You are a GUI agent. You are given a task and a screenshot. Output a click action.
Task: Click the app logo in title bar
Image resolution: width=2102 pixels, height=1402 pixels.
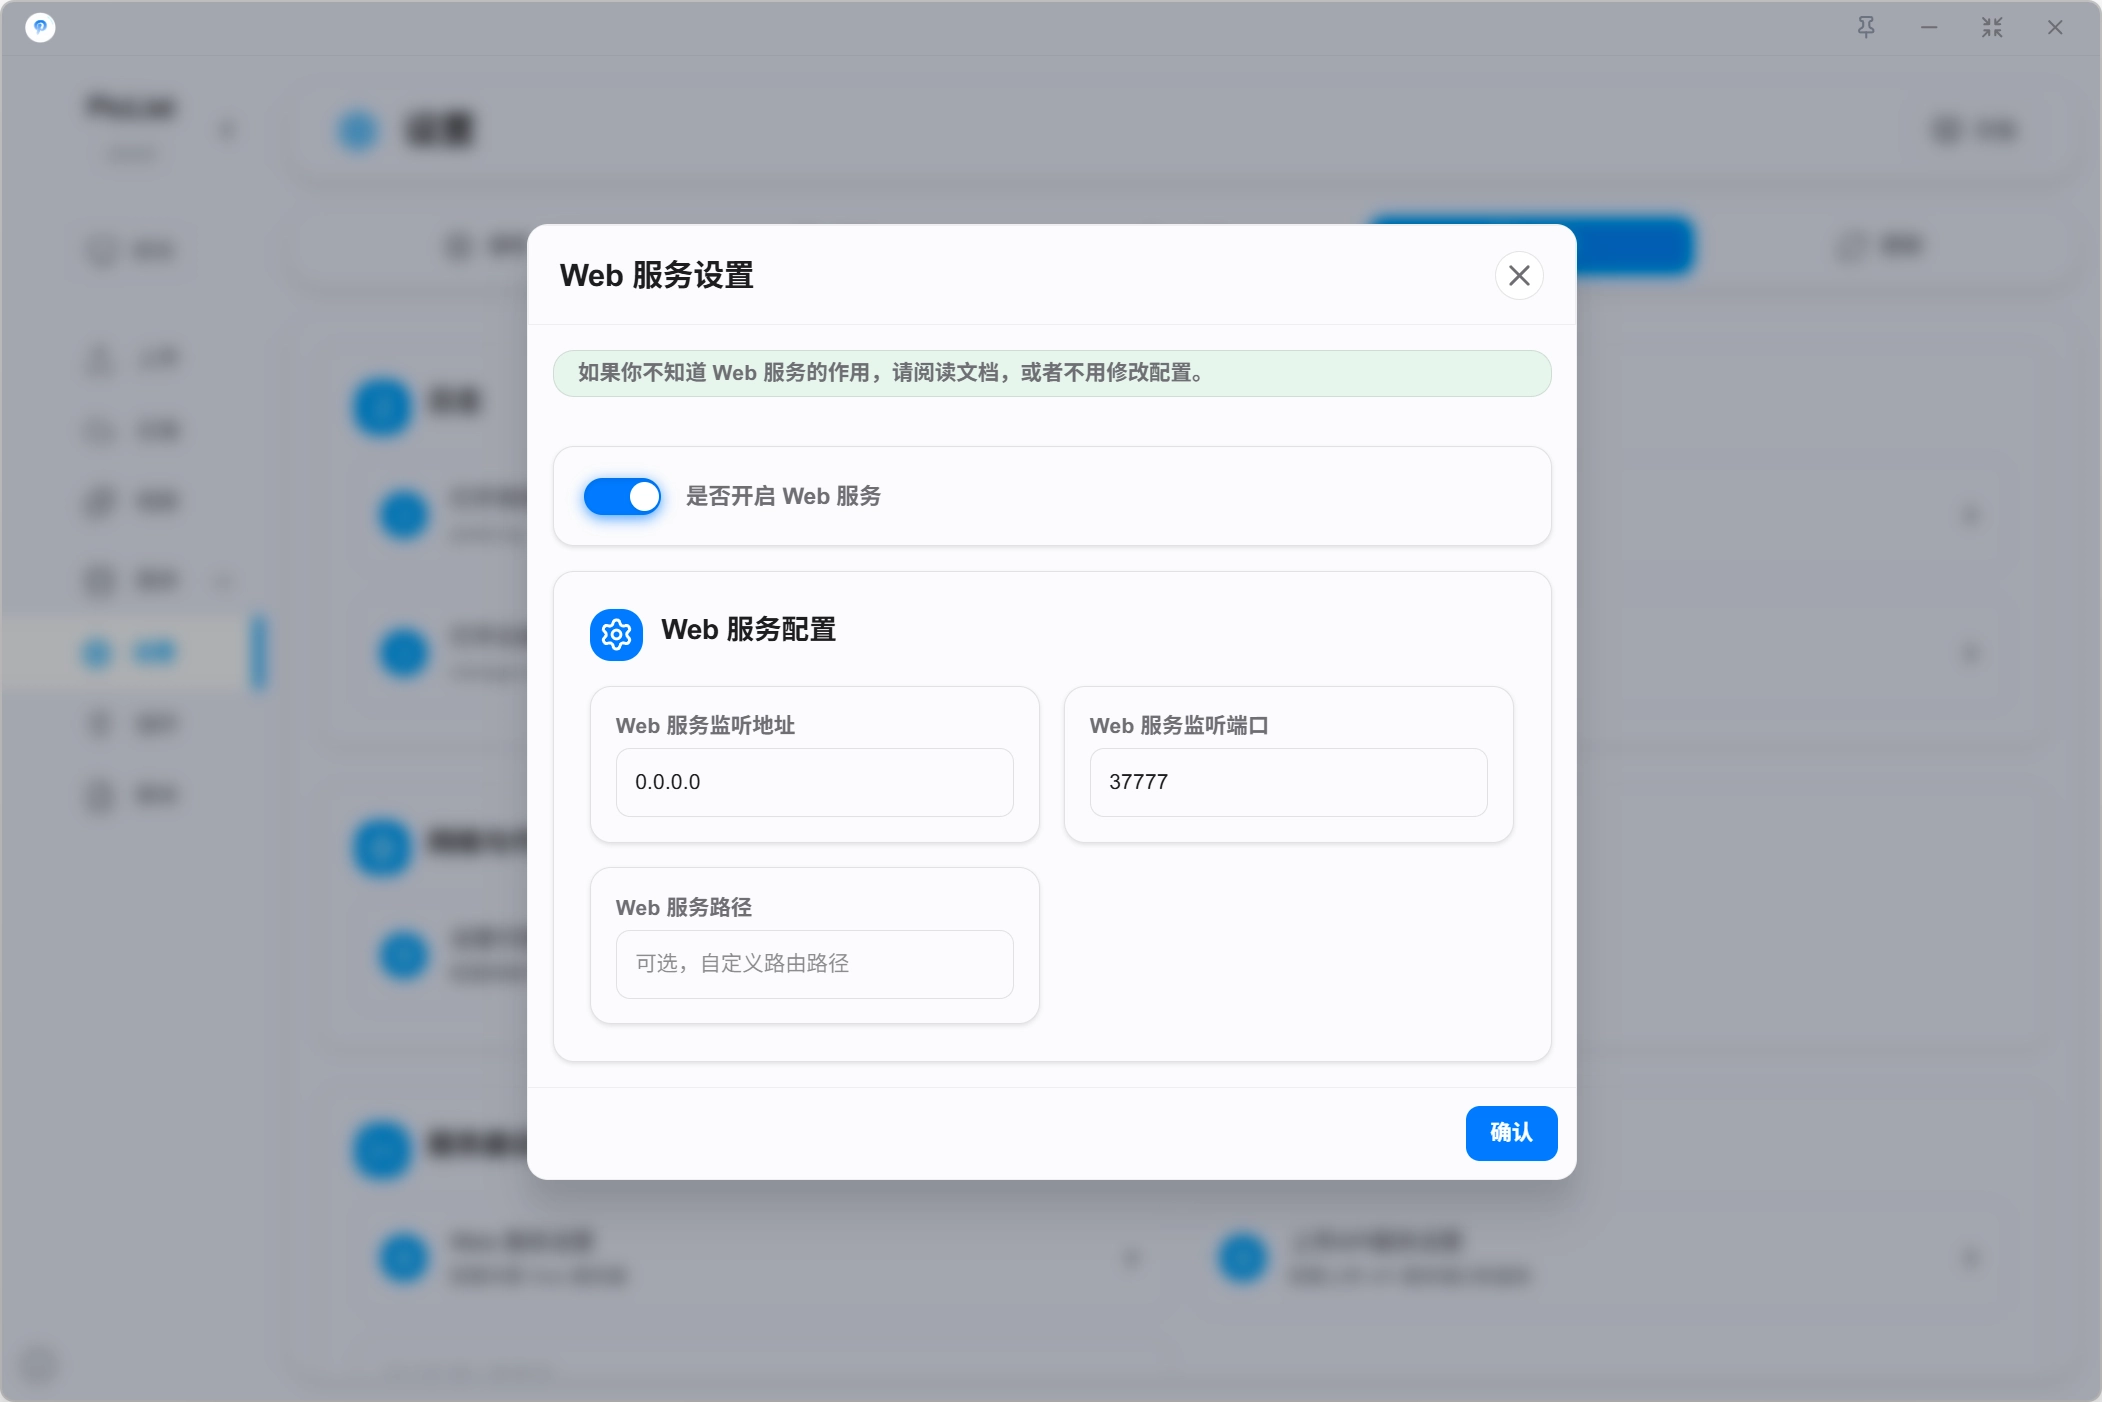[x=40, y=27]
